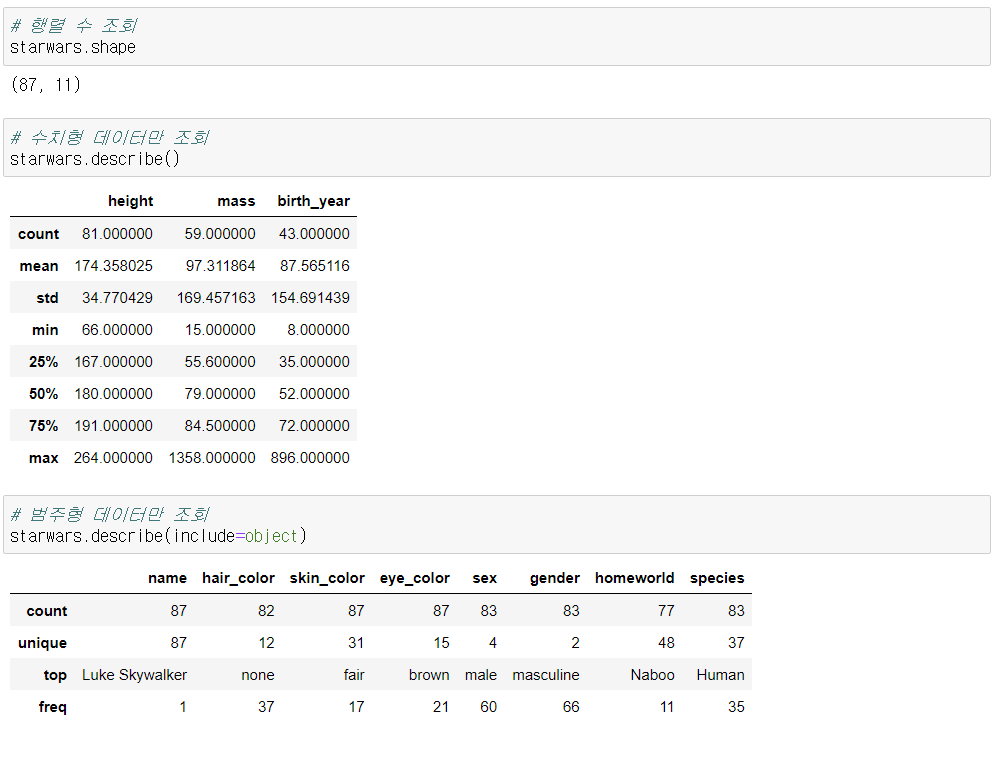Click the starwars.shape code cell
The height and width of the screenshot is (757, 998).
coord(496,37)
